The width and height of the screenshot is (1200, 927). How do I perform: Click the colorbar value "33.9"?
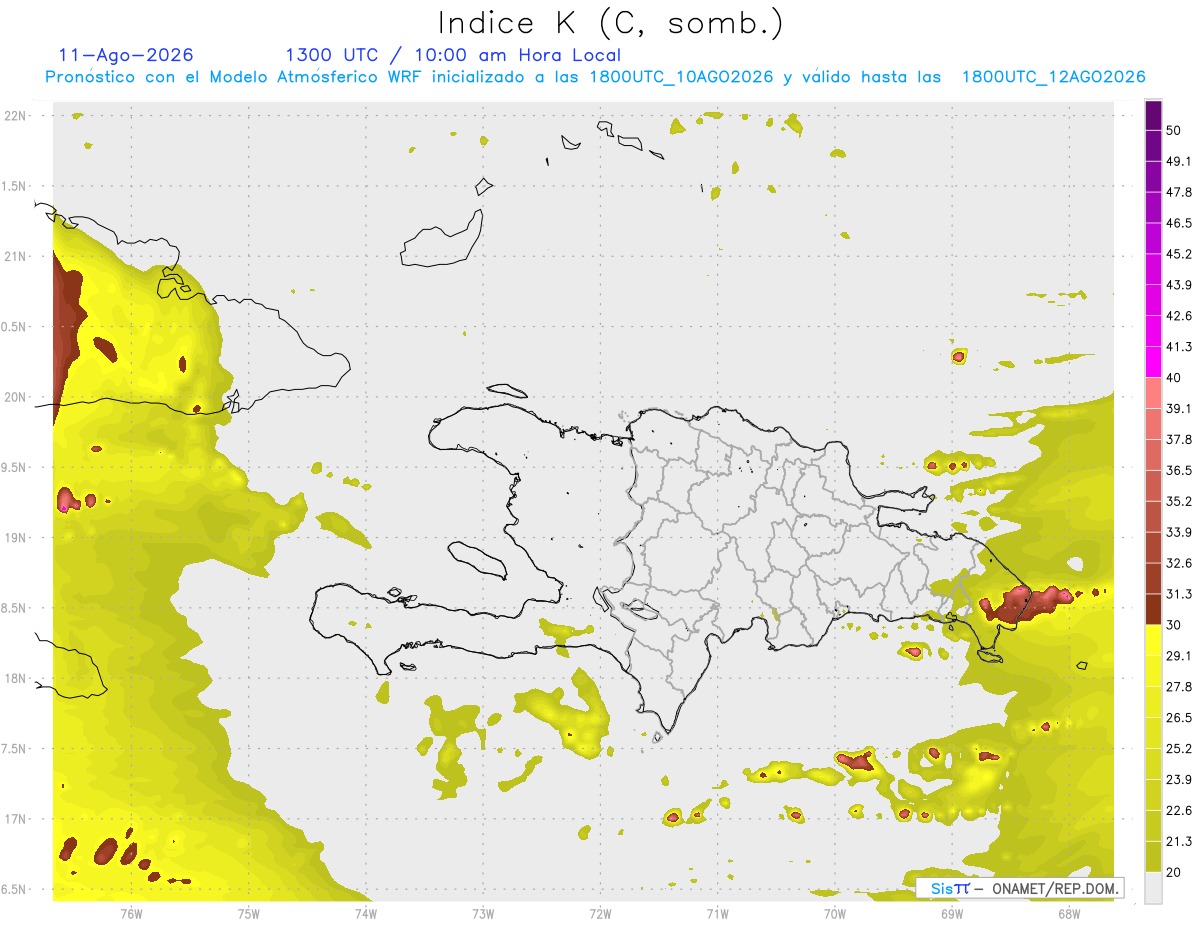(1180, 532)
